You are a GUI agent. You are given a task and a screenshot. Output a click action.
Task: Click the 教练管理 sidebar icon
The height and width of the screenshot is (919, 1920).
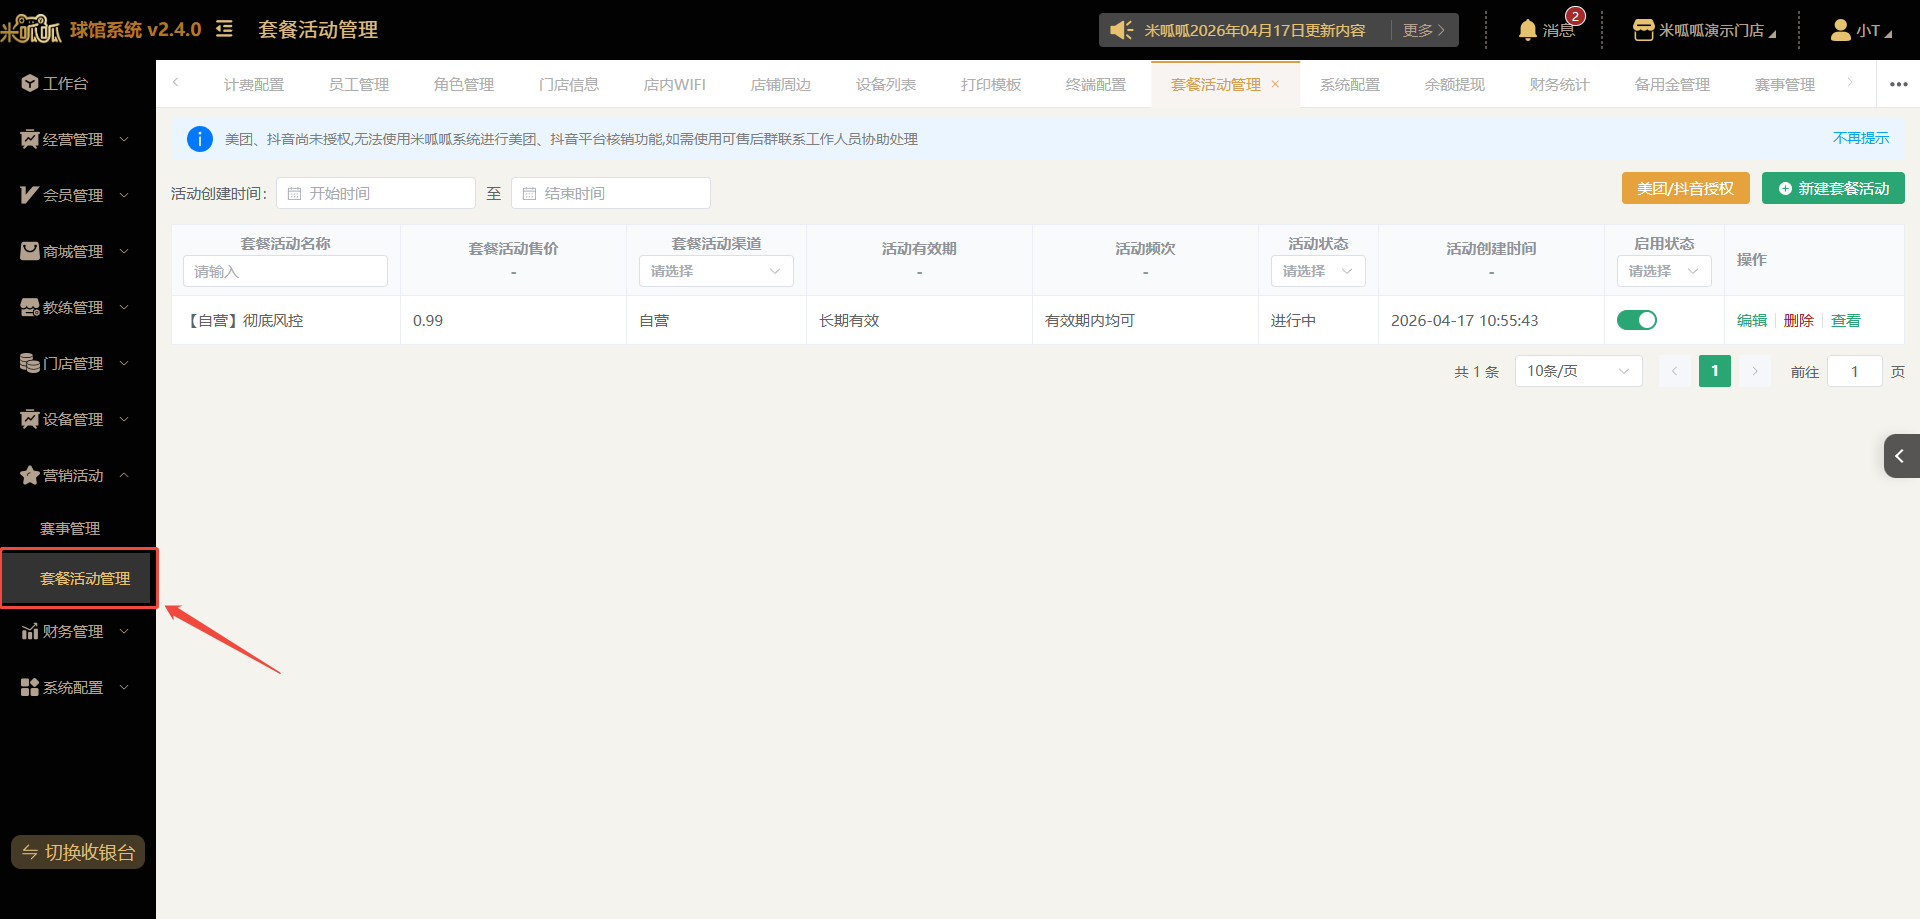tap(30, 307)
